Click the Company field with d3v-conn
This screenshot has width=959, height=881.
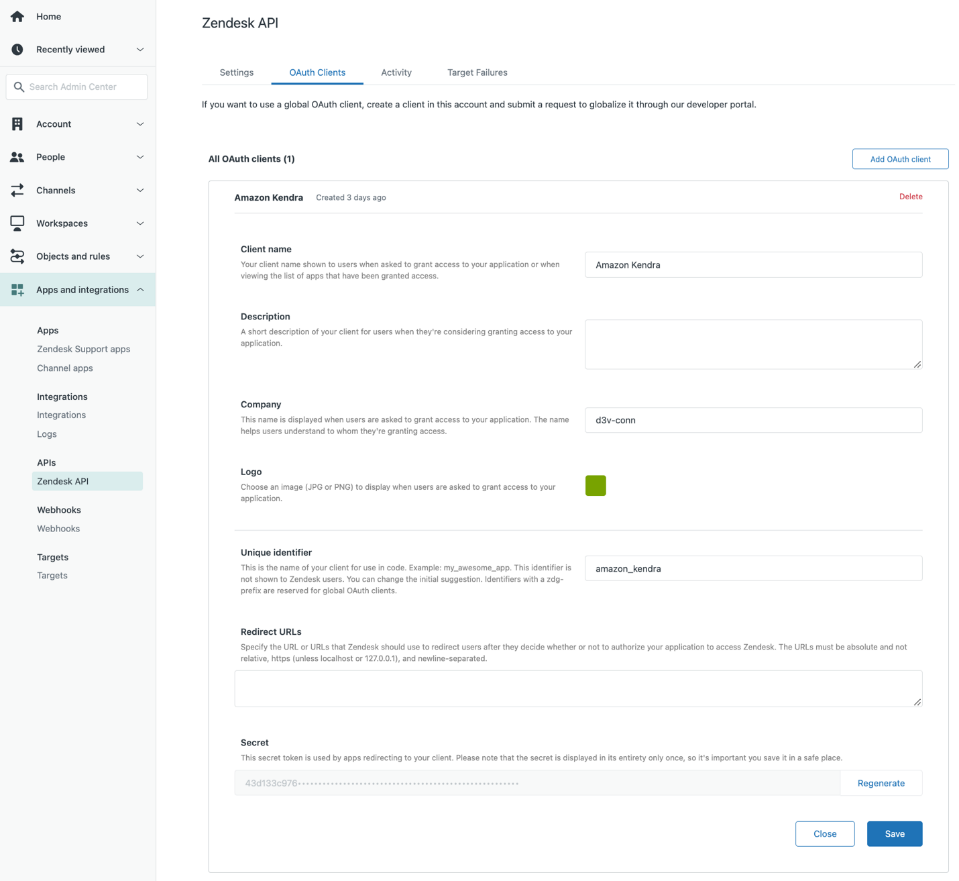pyautogui.click(x=754, y=420)
